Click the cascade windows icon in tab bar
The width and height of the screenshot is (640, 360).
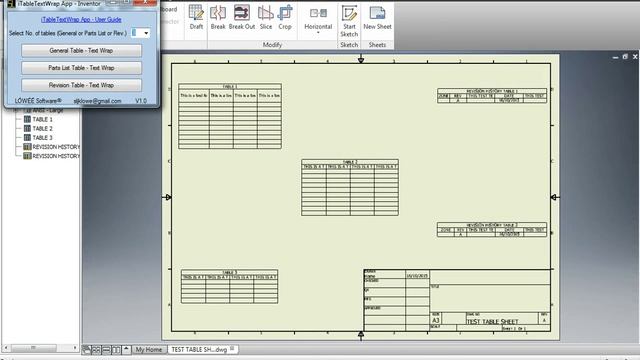pyautogui.click(x=87, y=350)
